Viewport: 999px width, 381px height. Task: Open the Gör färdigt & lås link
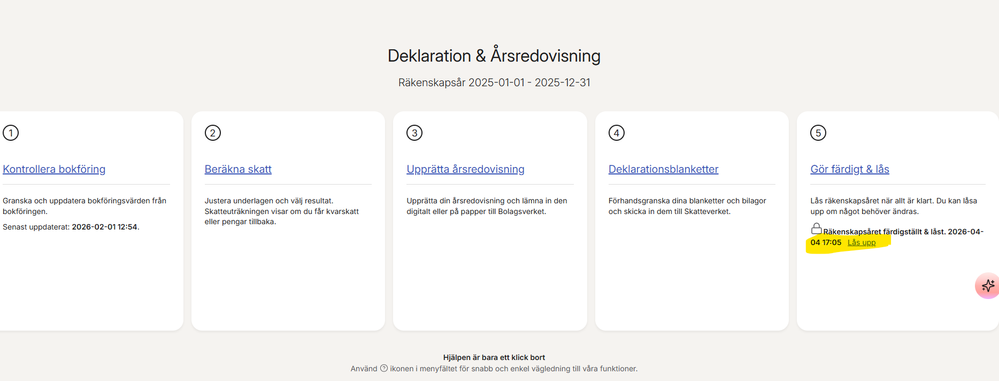pos(849,169)
